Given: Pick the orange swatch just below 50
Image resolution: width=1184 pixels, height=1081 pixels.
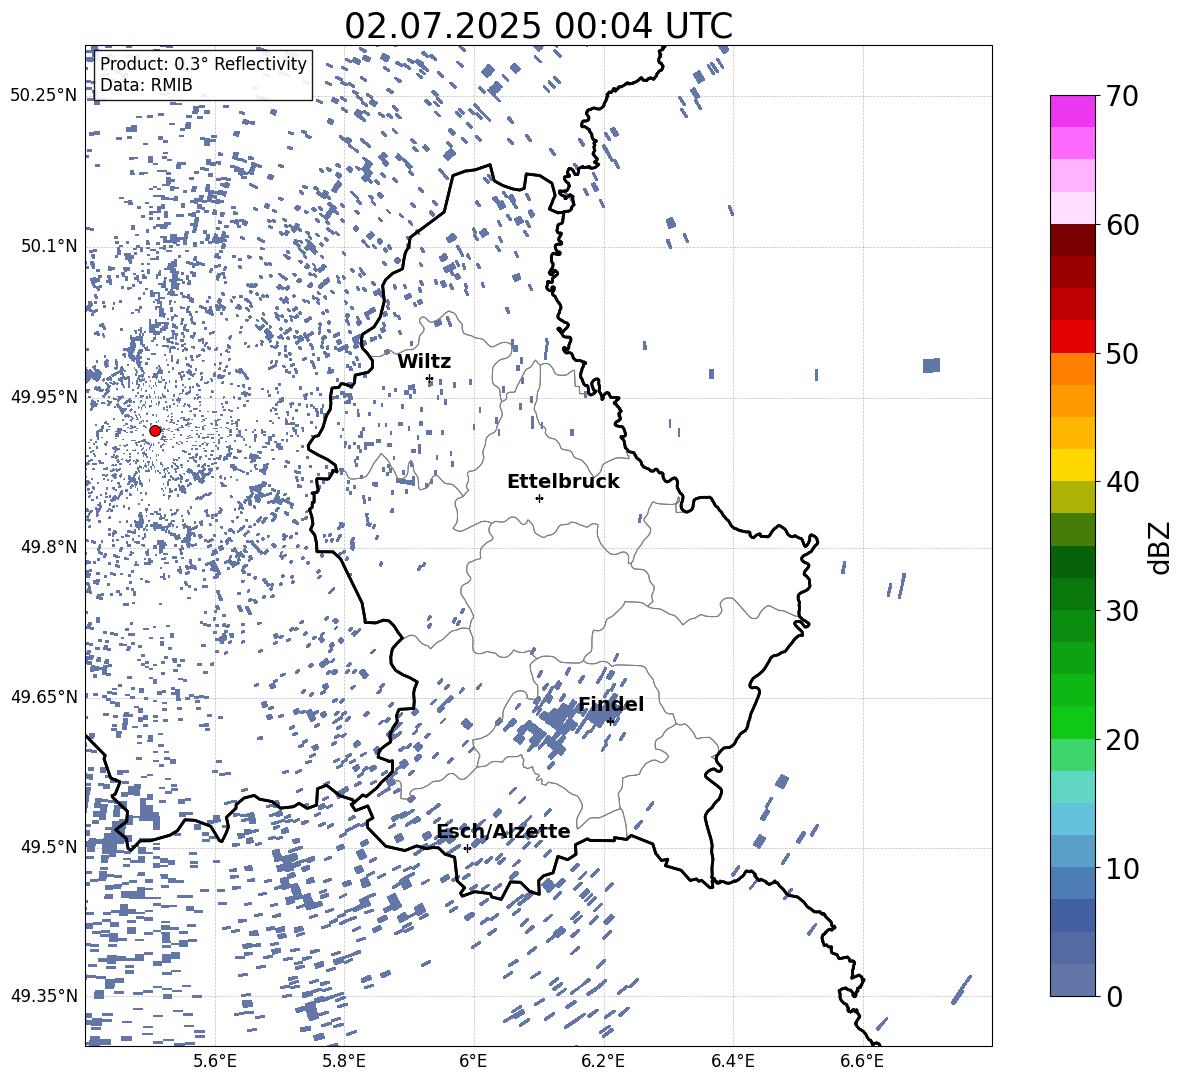Looking at the screenshot, I should (1073, 369).
